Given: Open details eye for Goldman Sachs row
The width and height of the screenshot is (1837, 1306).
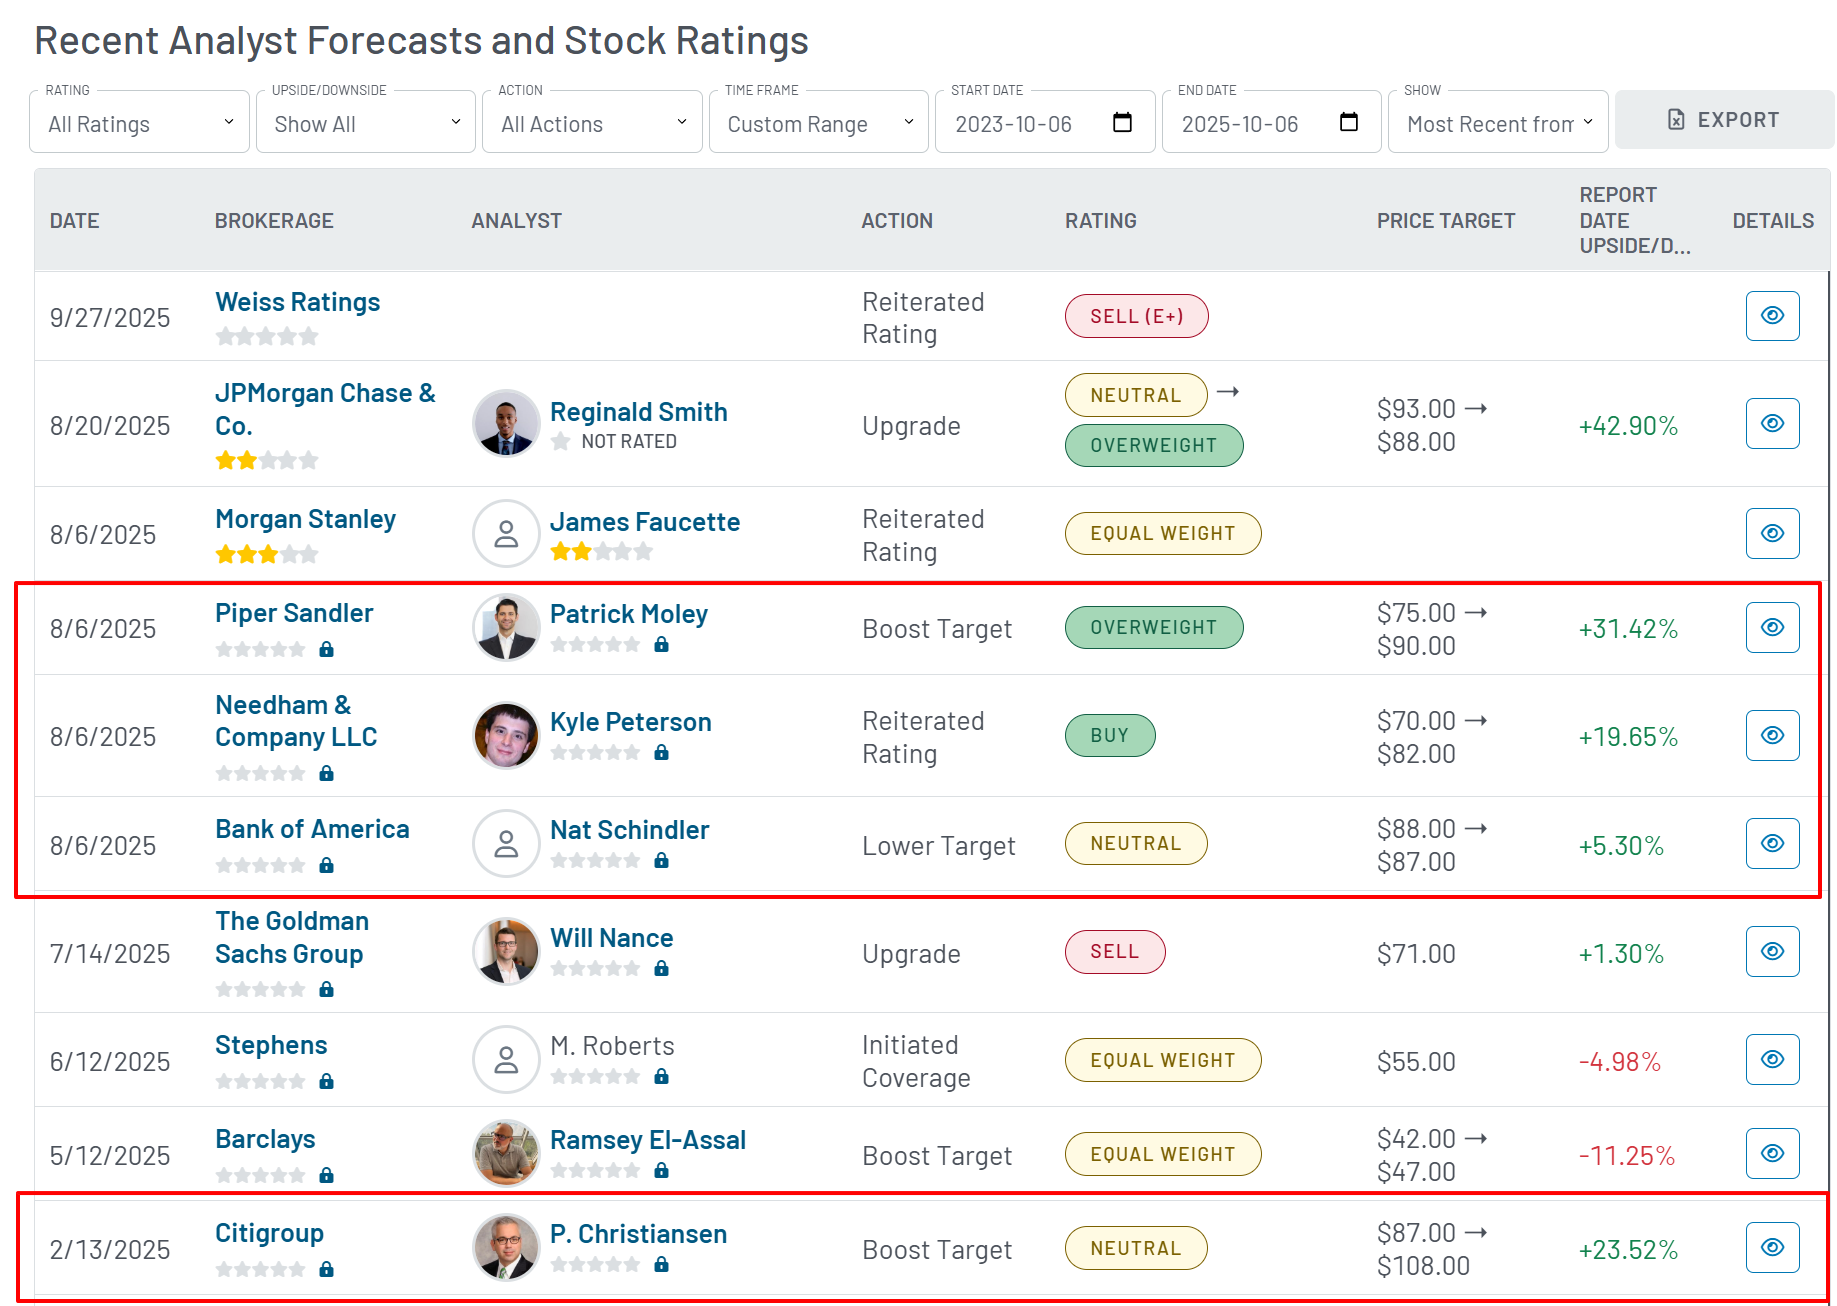Looking at the screenshot, I should [x=1772, y=952].
